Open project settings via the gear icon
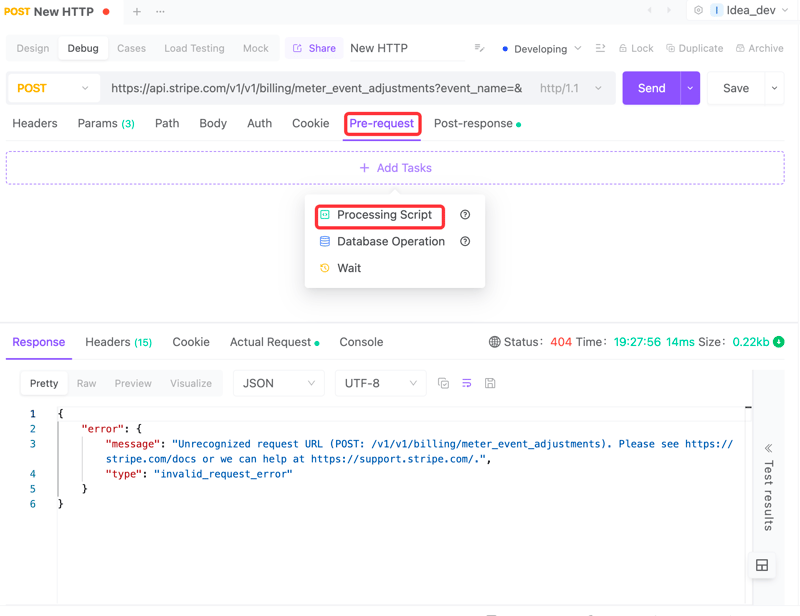 698,11
